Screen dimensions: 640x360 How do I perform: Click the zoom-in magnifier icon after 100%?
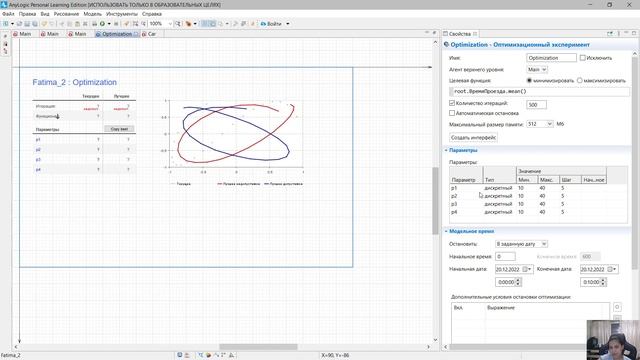click(178, 24)
